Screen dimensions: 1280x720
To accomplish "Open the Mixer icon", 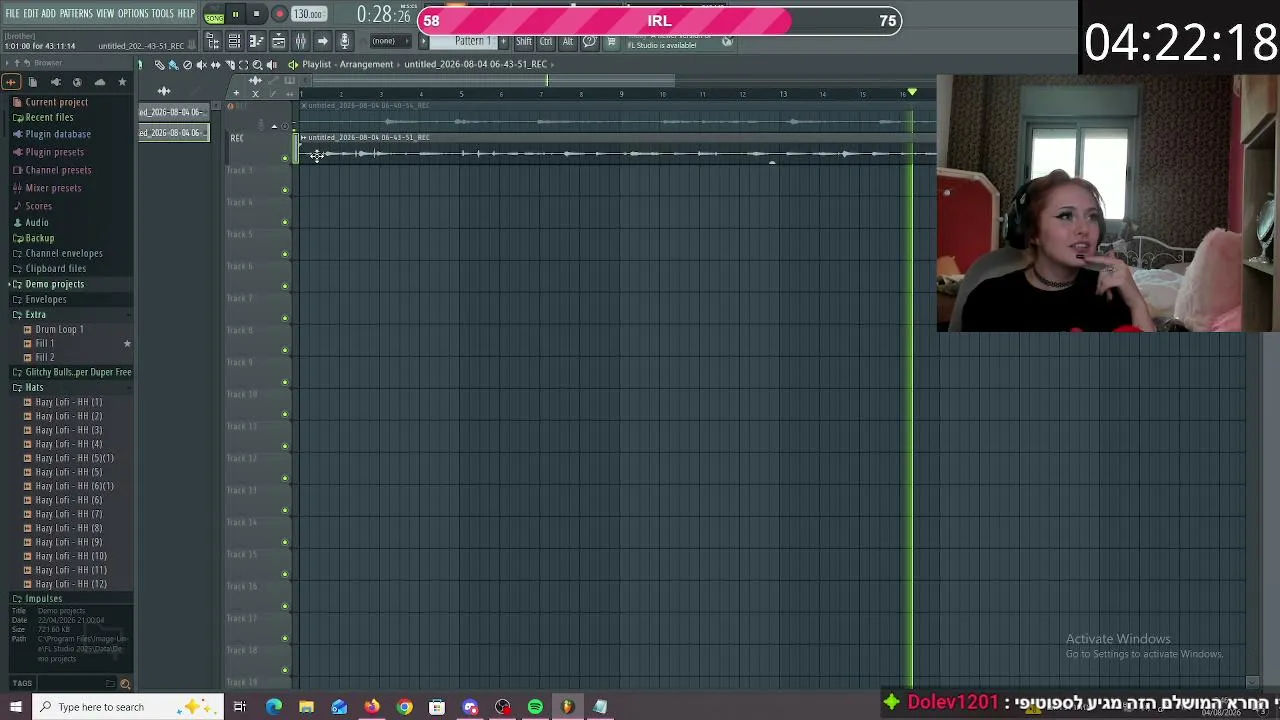I will coord(300,41).
